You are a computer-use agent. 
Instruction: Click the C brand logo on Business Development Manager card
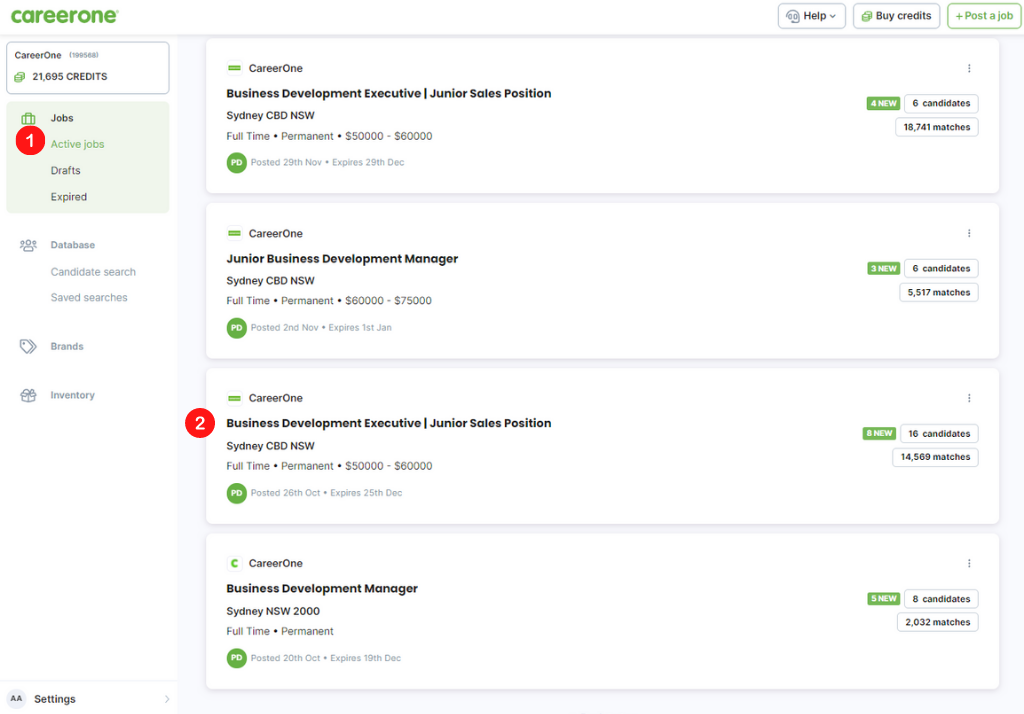point(234,563)
